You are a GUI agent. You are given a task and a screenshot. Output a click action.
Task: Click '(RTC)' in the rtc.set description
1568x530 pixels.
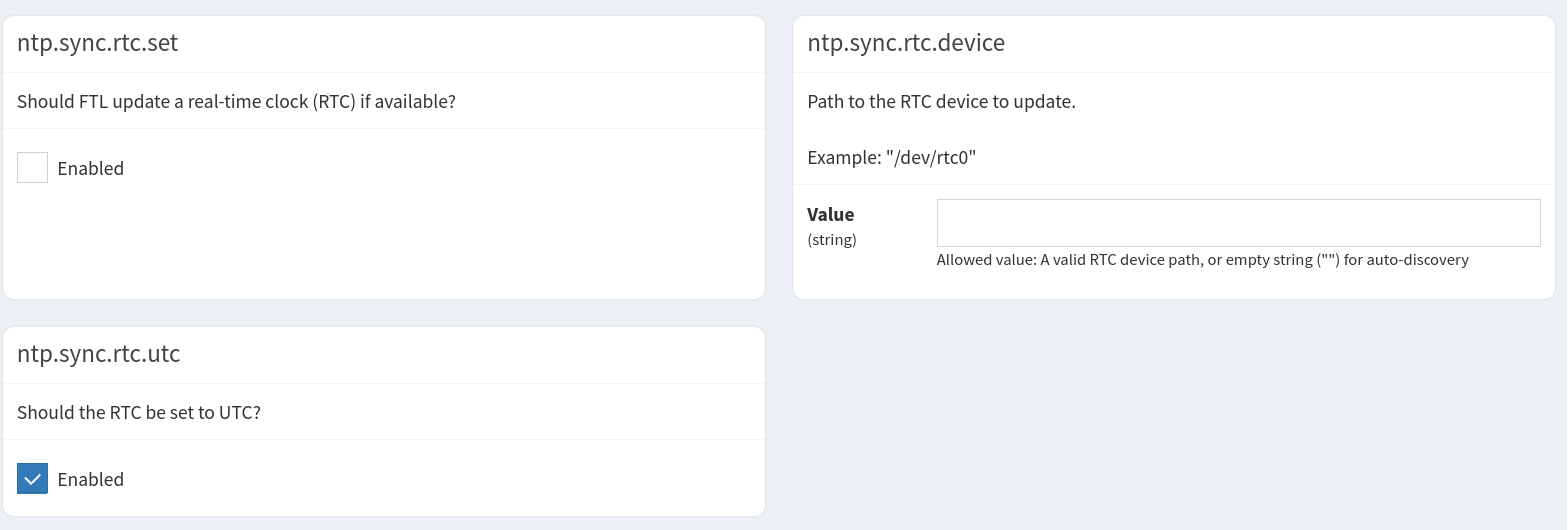coord(333,101)
